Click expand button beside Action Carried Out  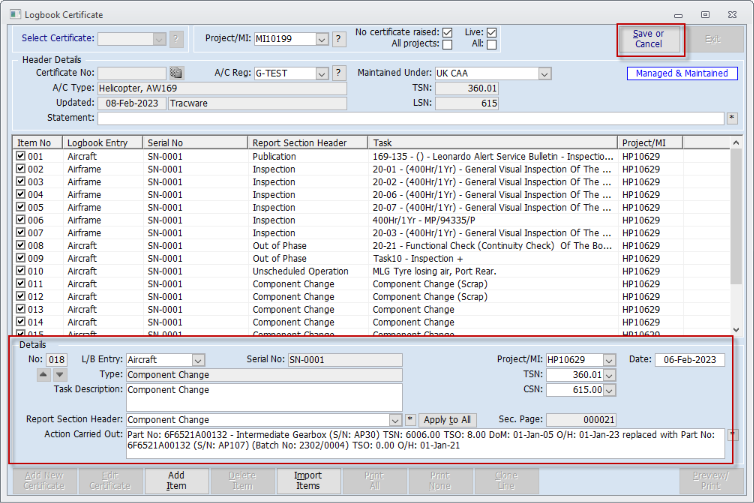pos(732,435)
